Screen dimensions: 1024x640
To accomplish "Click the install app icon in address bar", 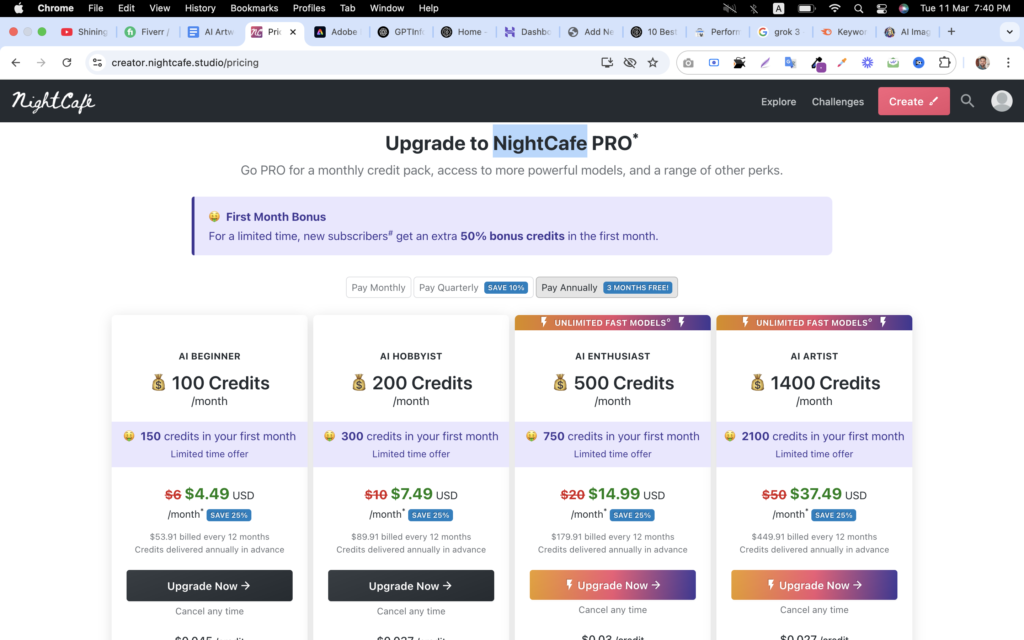I will [x=607, y=63].
